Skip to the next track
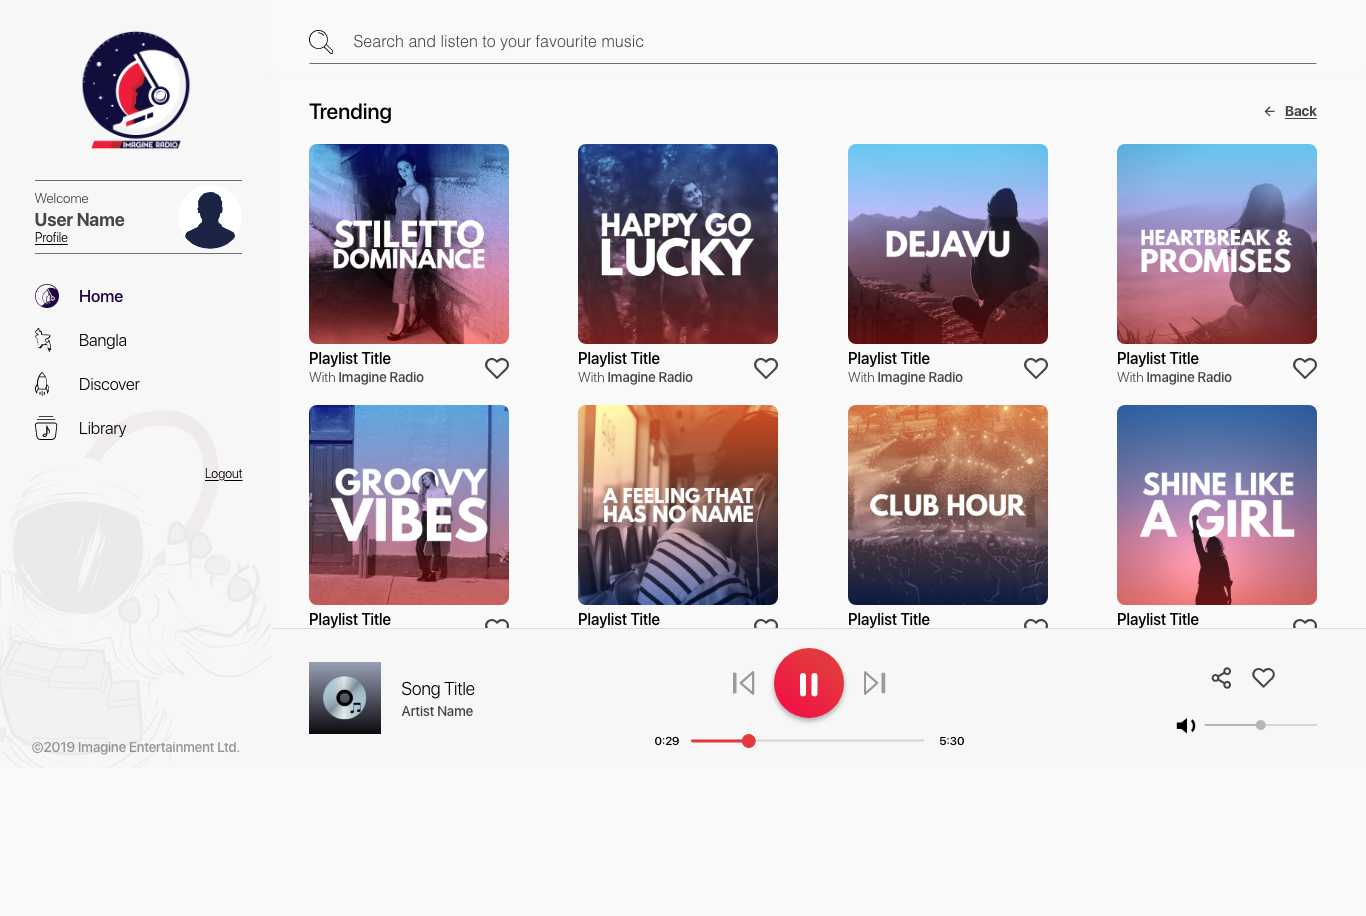 (875, 683)
